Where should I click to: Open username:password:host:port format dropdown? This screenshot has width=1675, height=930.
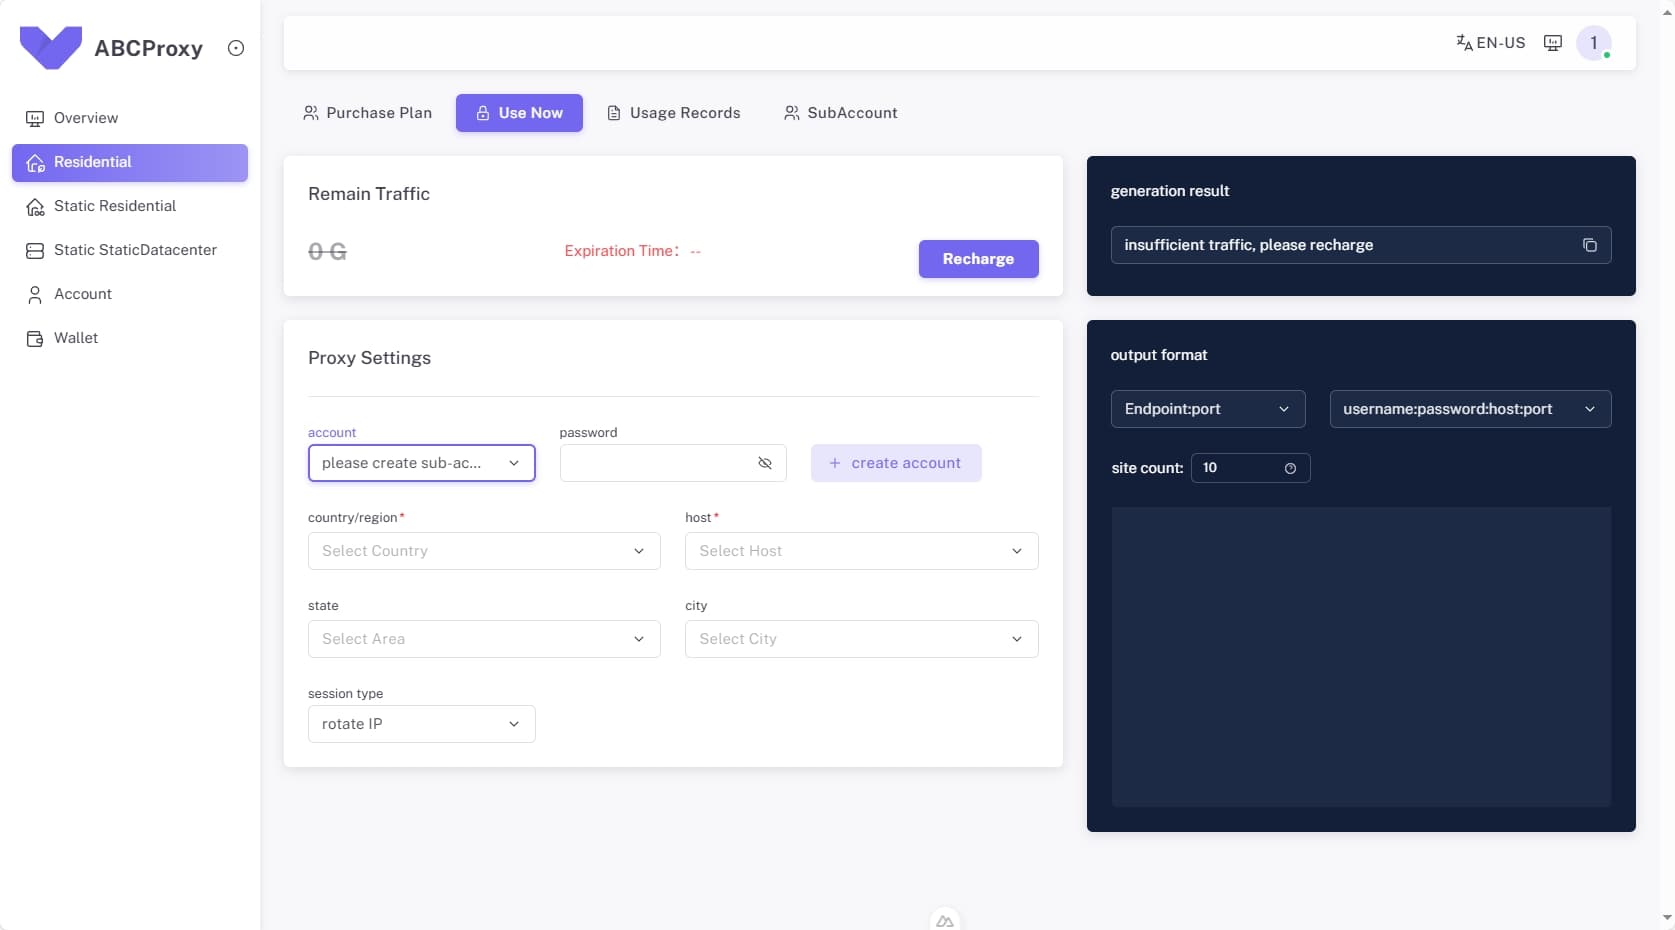[1469, 409]
